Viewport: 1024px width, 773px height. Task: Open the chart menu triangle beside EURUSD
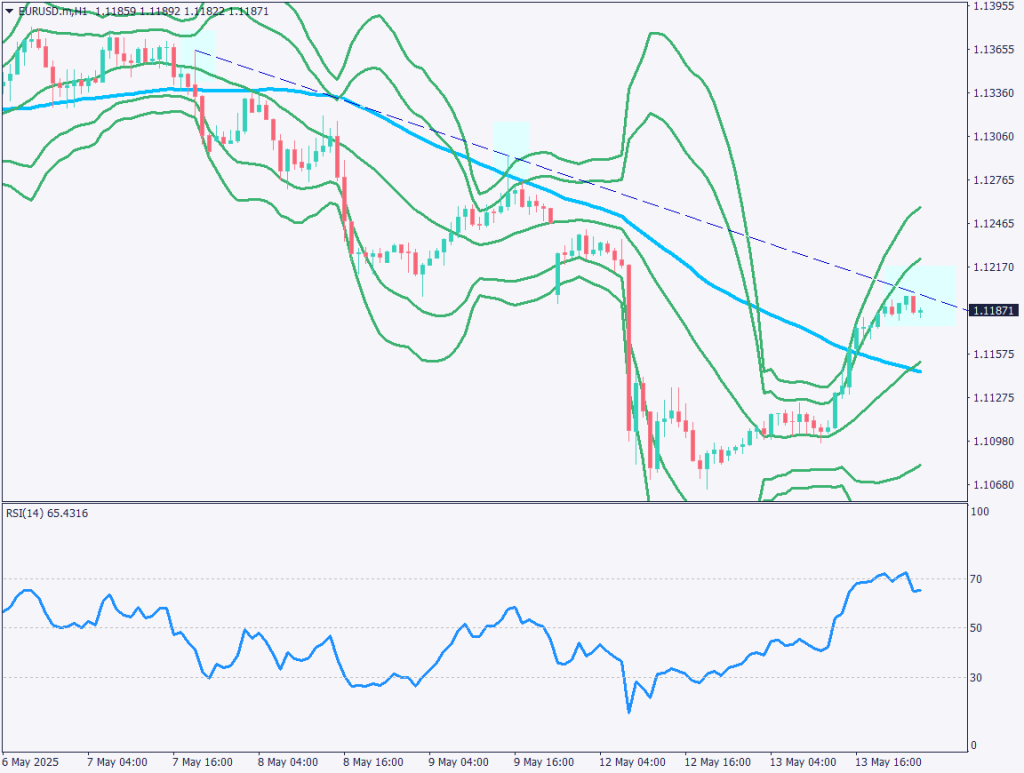pyautogui.click(x=9, y=11)
